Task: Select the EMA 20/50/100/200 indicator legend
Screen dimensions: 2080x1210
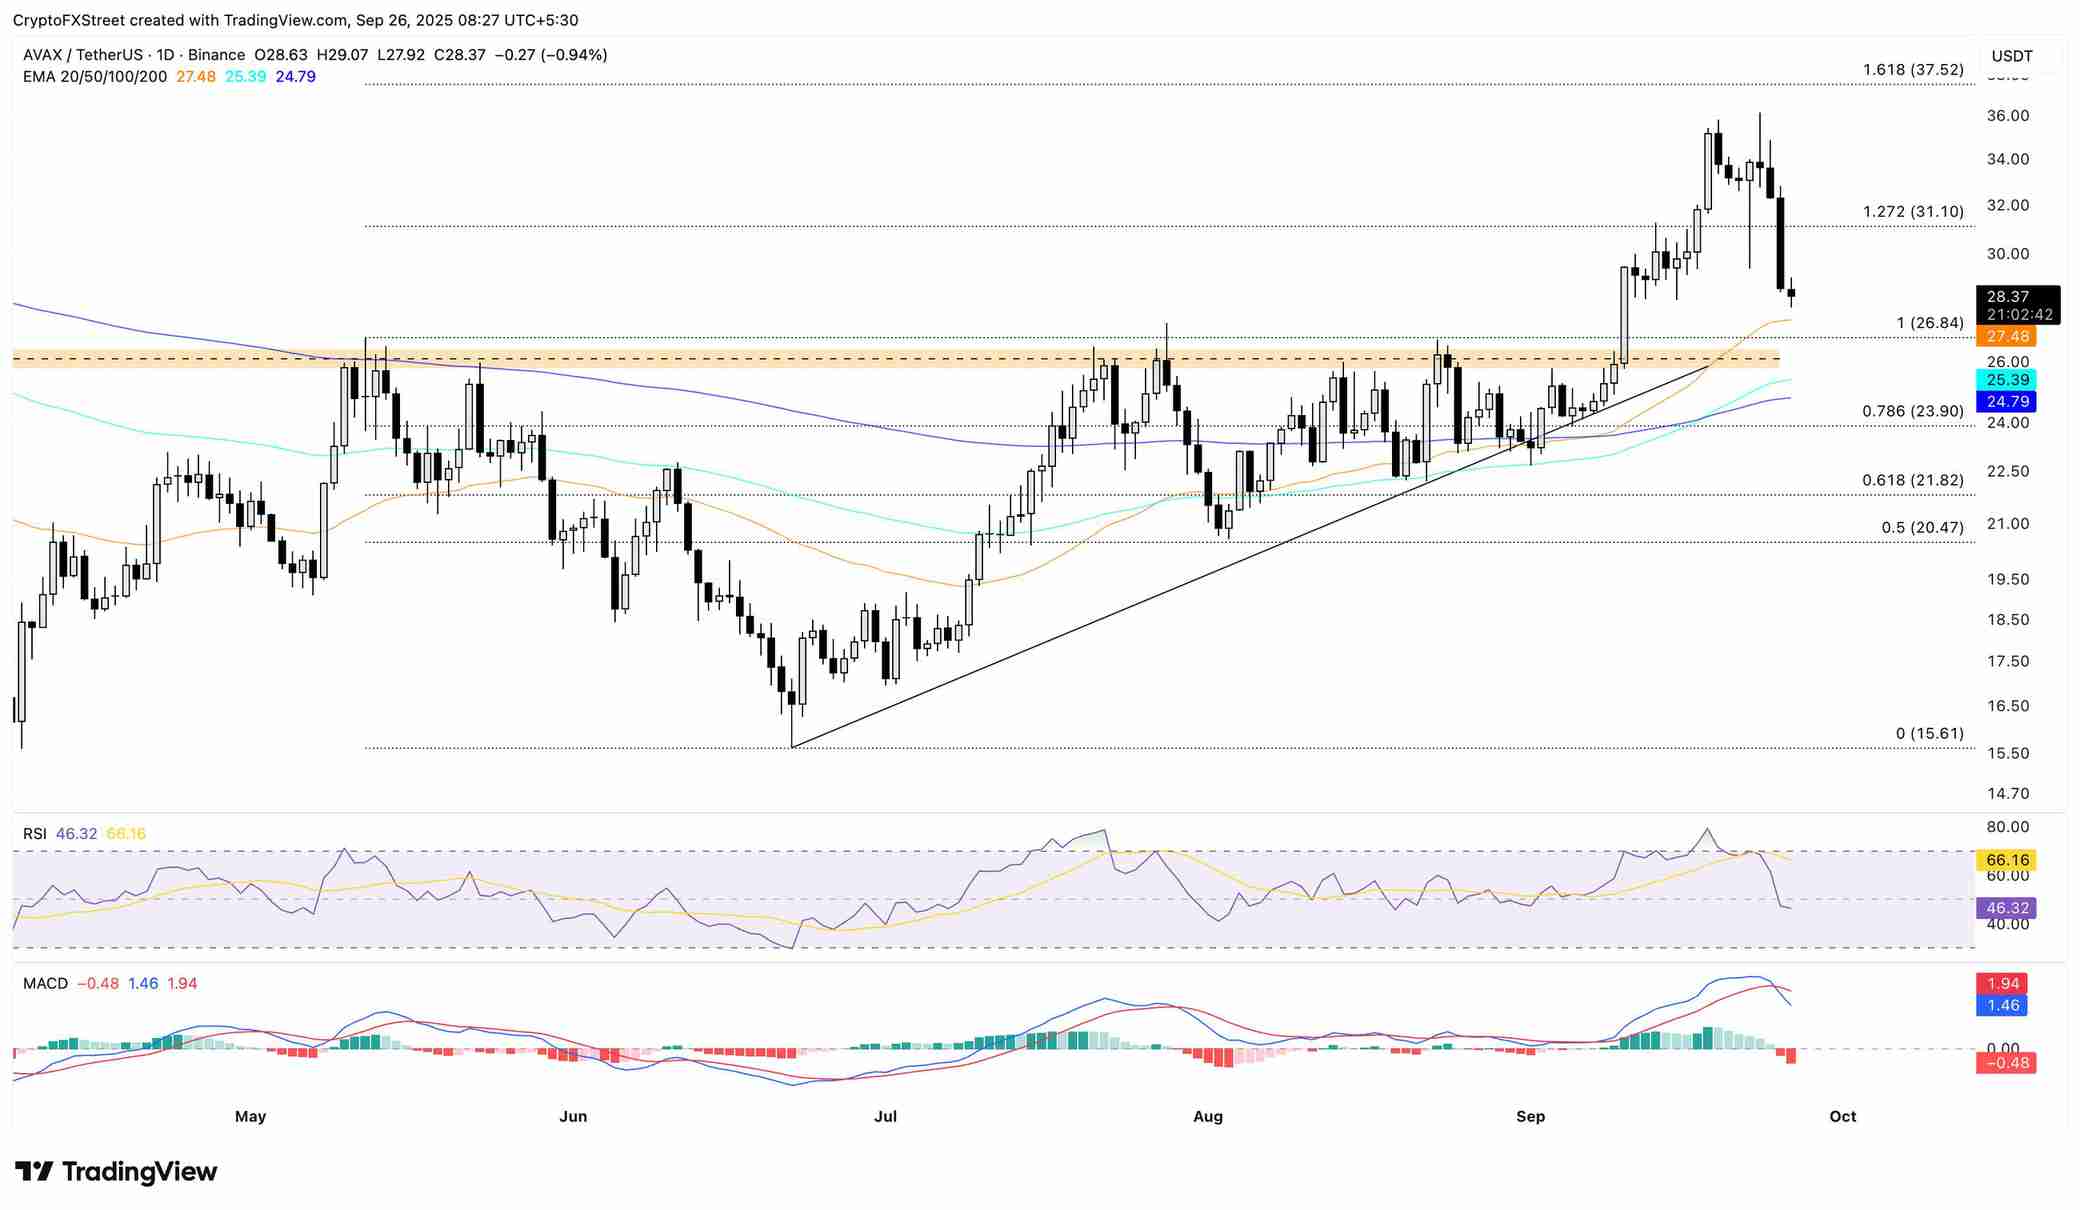Action: pyautogui.click(x=95, y=77)
